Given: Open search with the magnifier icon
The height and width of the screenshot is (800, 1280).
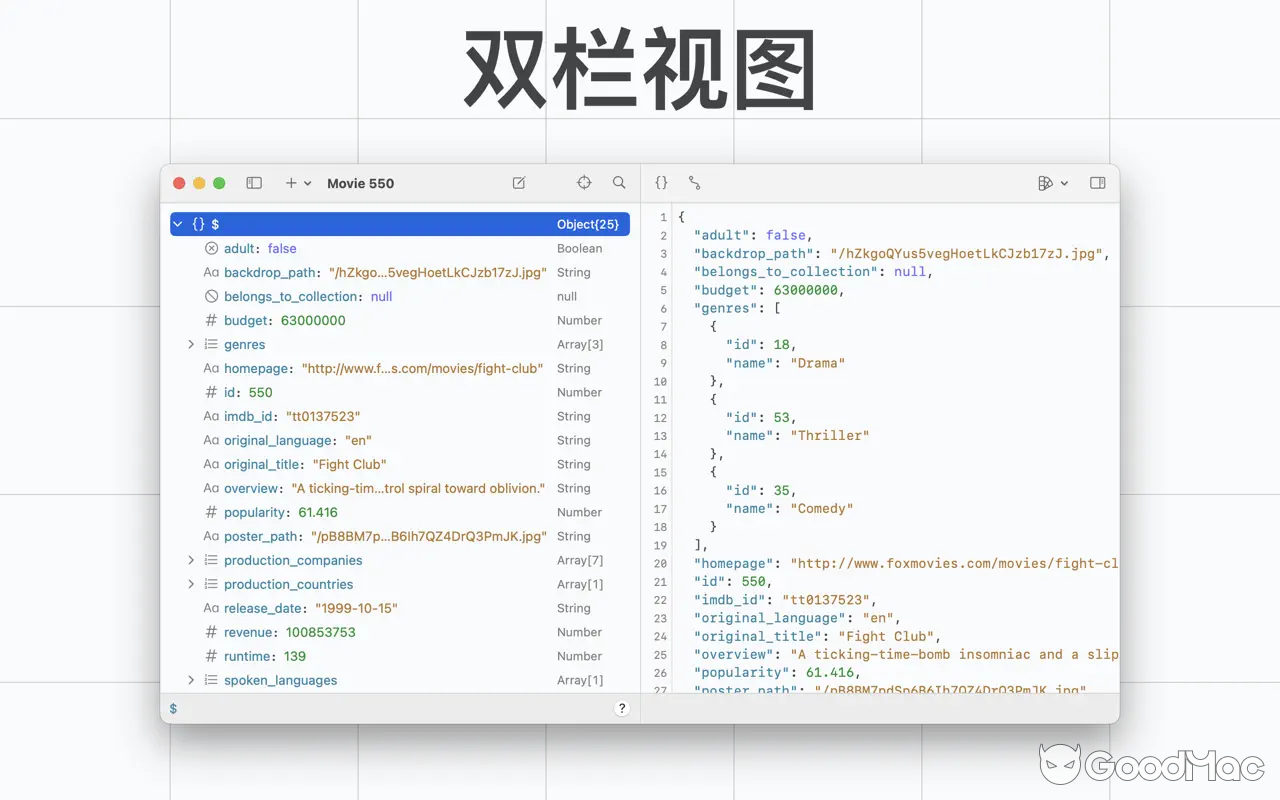Looking at the screenshot, I should coord(619,183).
